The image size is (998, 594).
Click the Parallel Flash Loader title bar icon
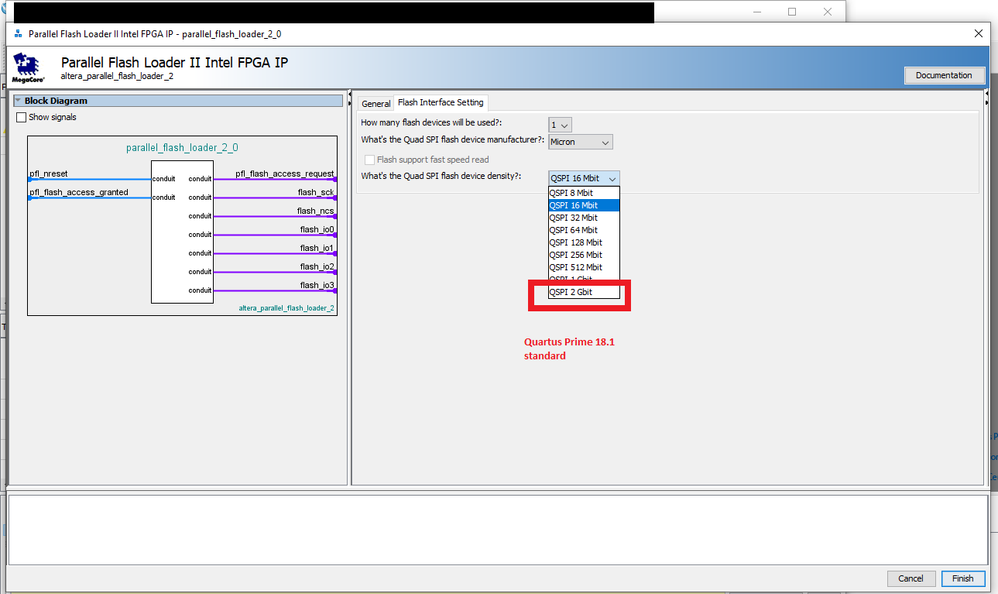click(18, 34)
